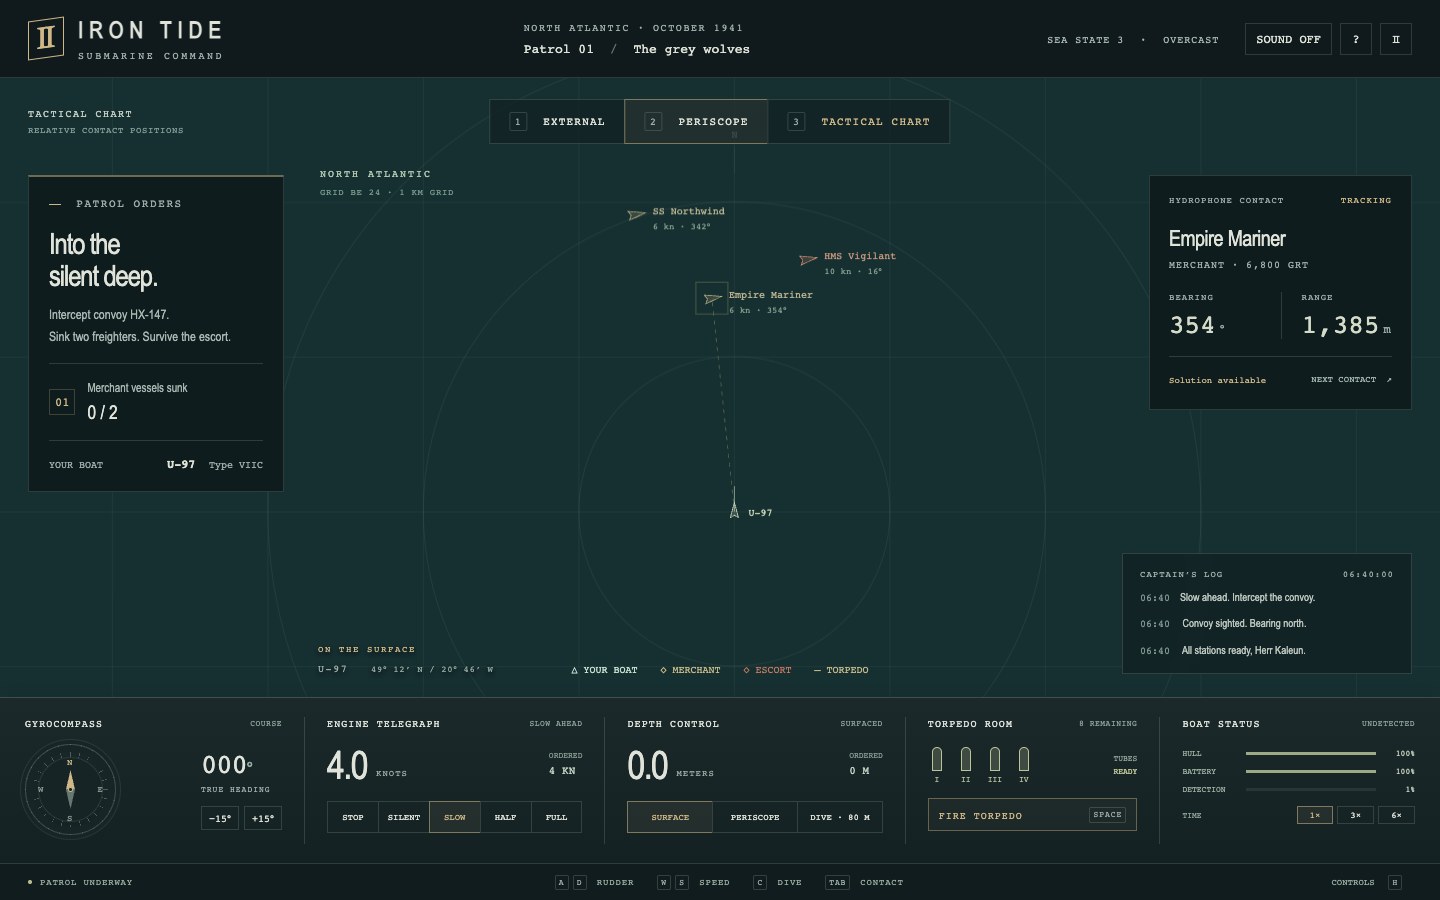The width and height of the screenshot is (1440, 900).
Task: Open help with the question mark button
Action: [1356, 39]
